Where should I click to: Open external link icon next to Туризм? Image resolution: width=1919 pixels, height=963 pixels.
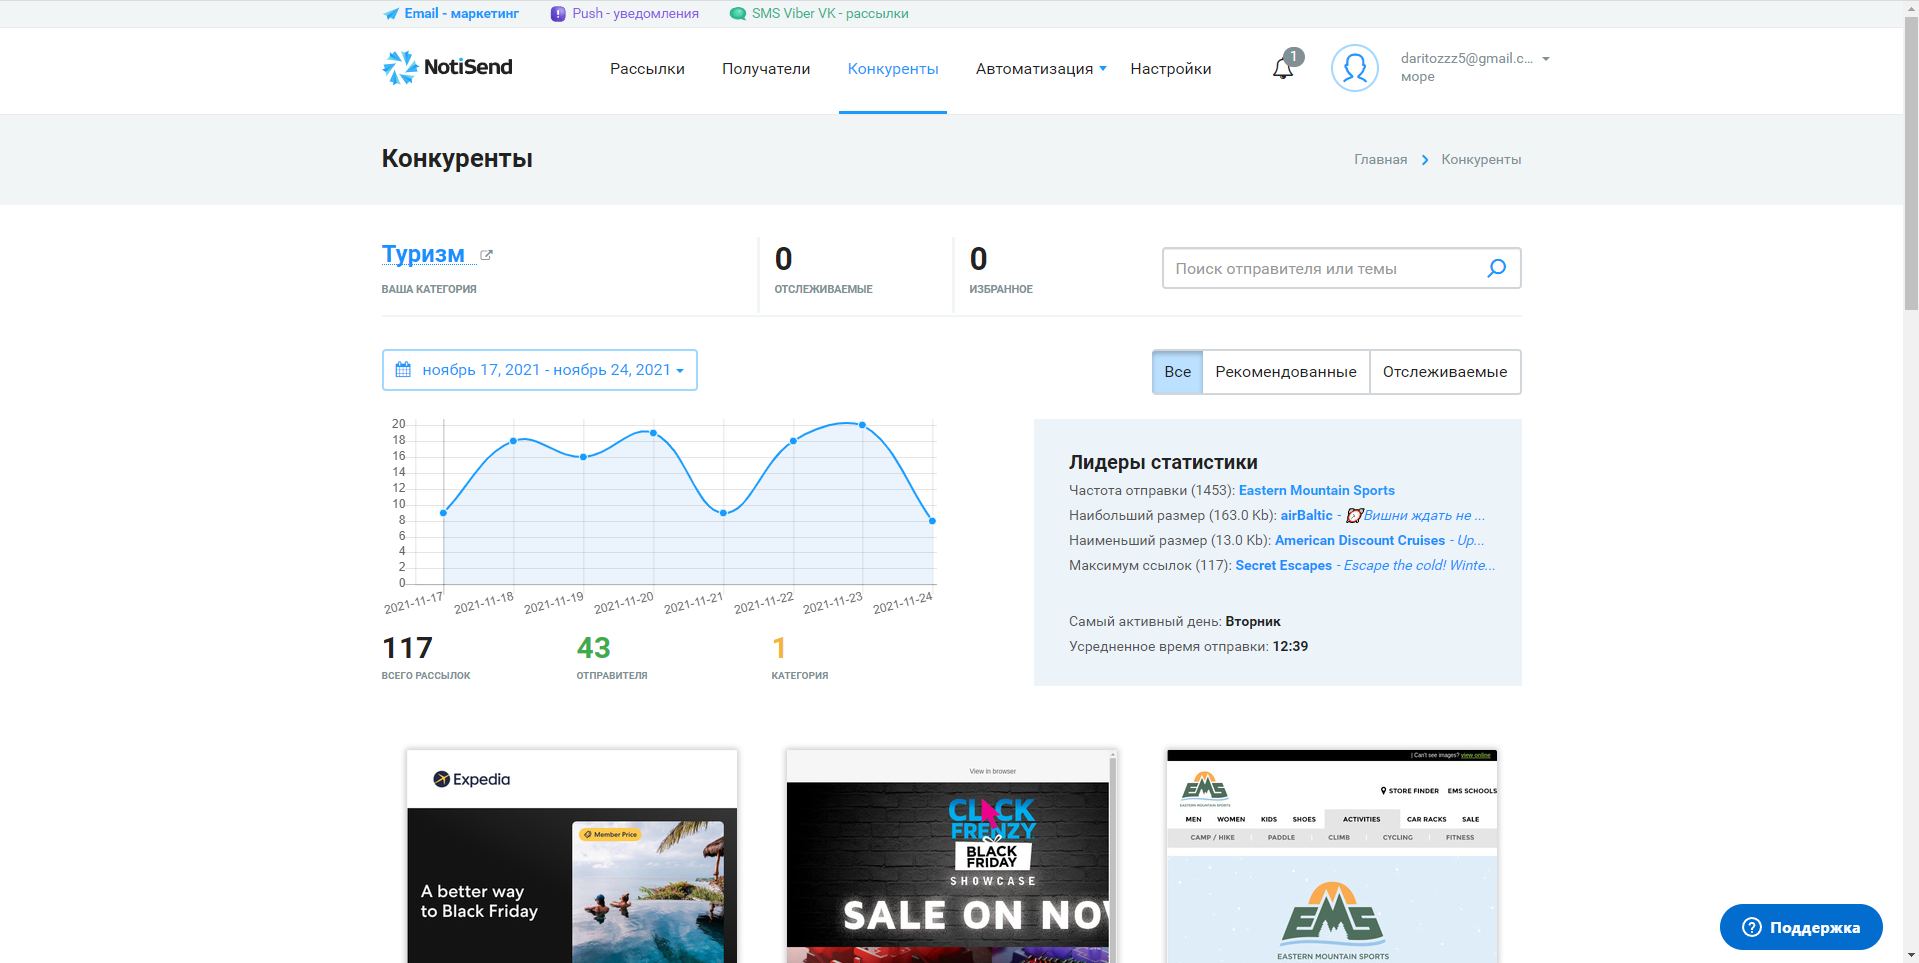pos(486,255)
